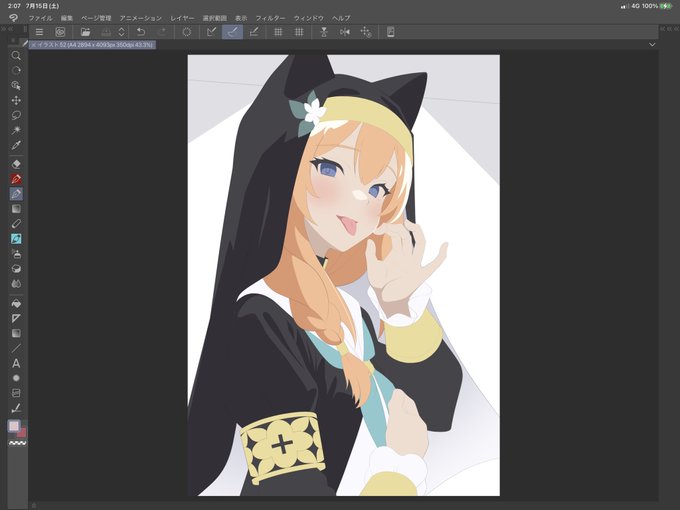The width and height of the screenshot is (680, 510).
Task: Select the Fill bucket tool
Action: tap(16, 304)
